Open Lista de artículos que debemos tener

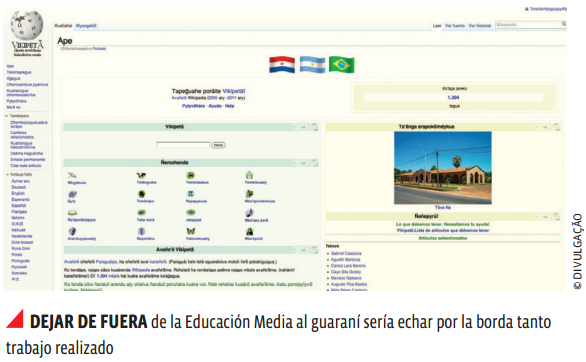(443, 230)
